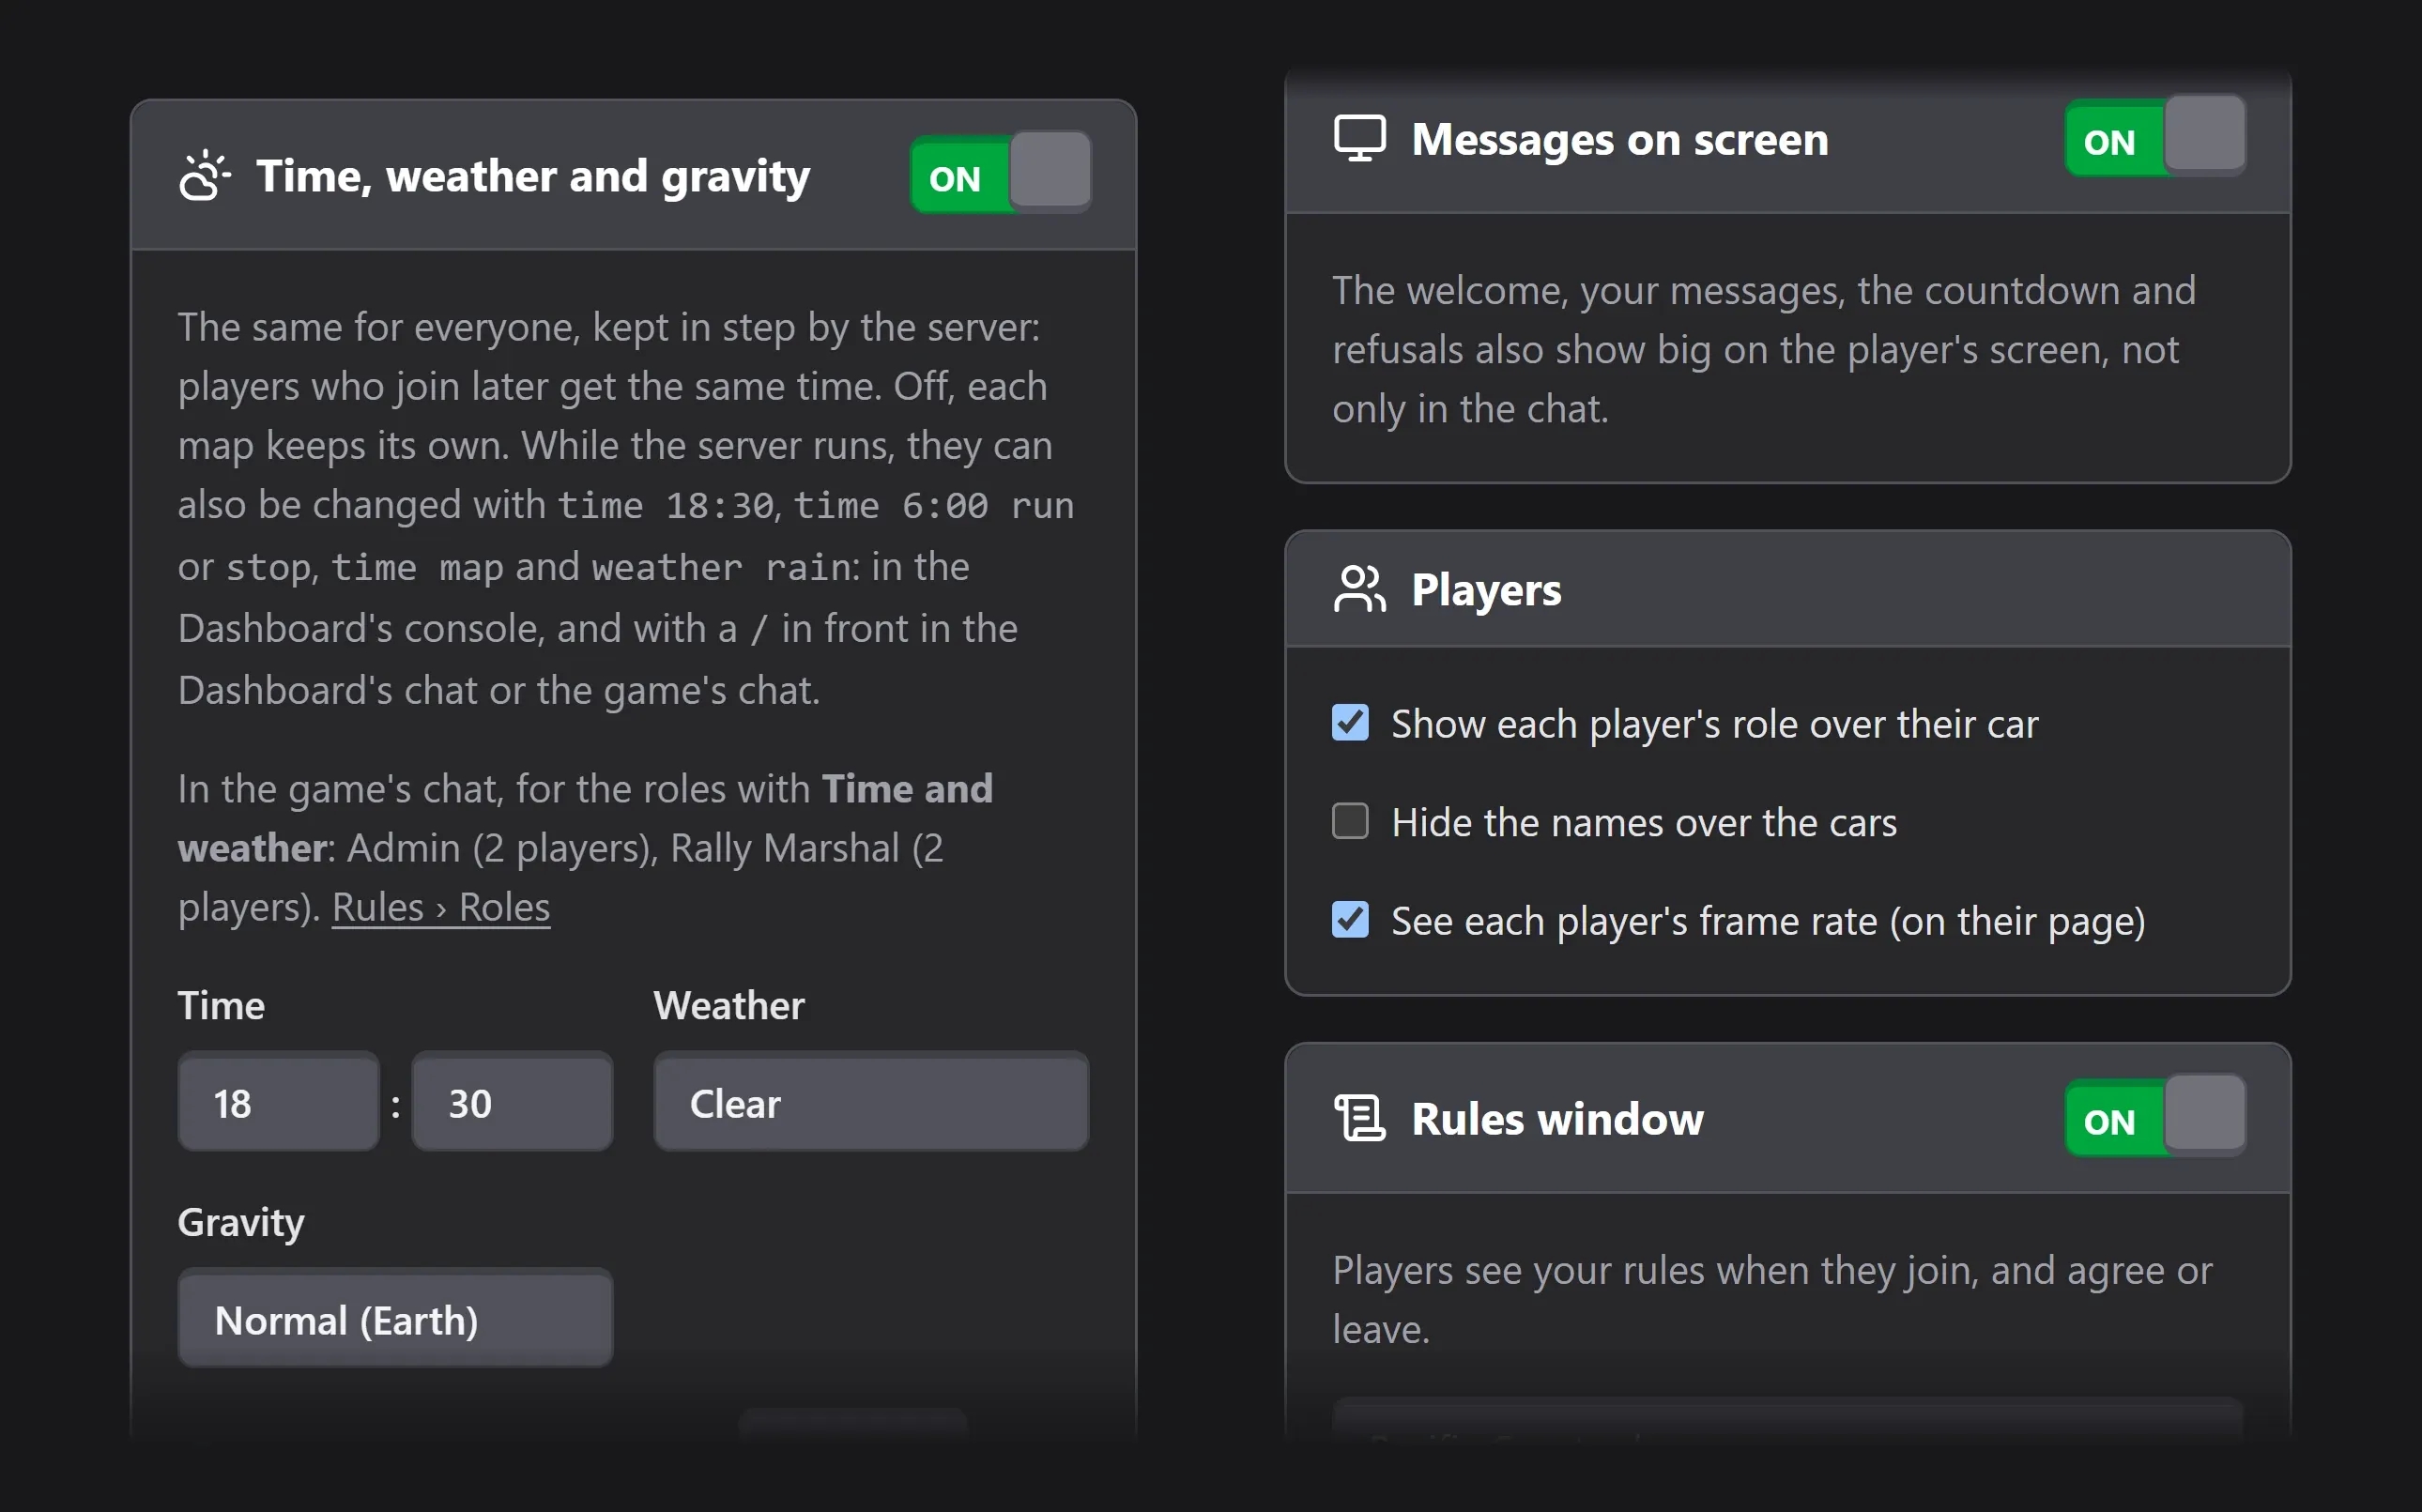Click the Messages on screen heading

click(x=1620, y=139)
